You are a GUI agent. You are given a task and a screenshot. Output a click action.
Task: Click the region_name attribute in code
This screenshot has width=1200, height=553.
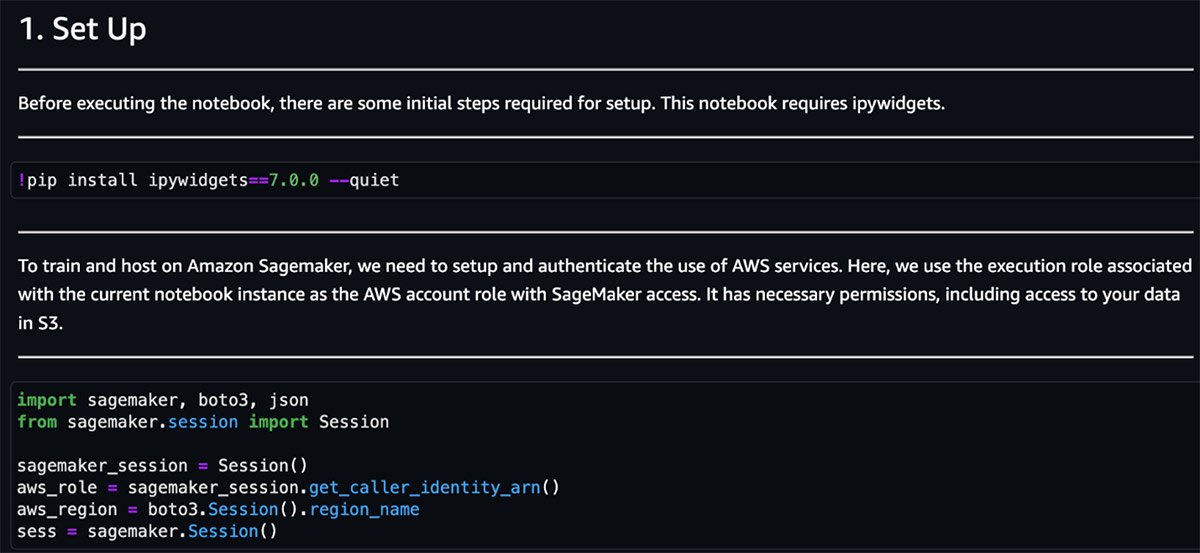366,510
